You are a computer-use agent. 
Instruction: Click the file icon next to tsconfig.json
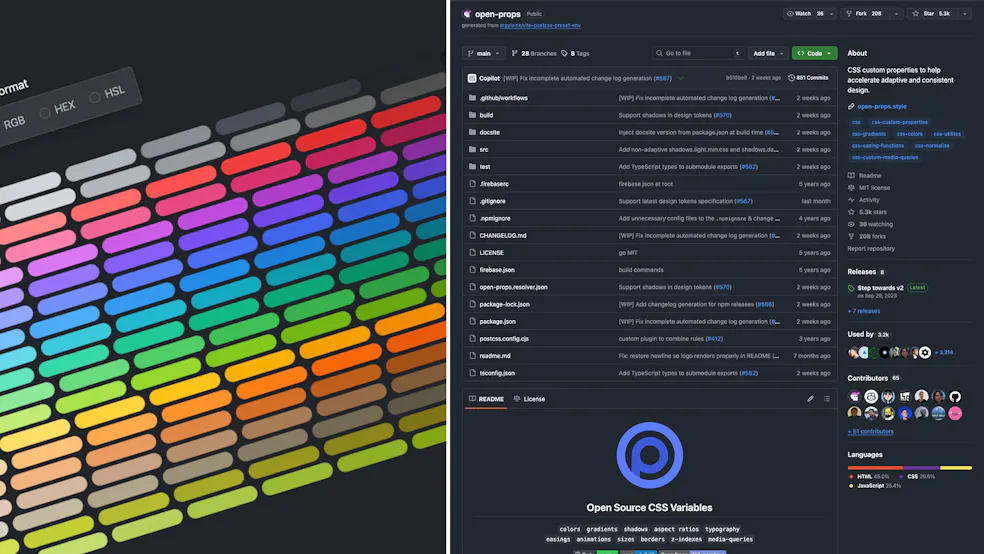(x=472, y=373)
